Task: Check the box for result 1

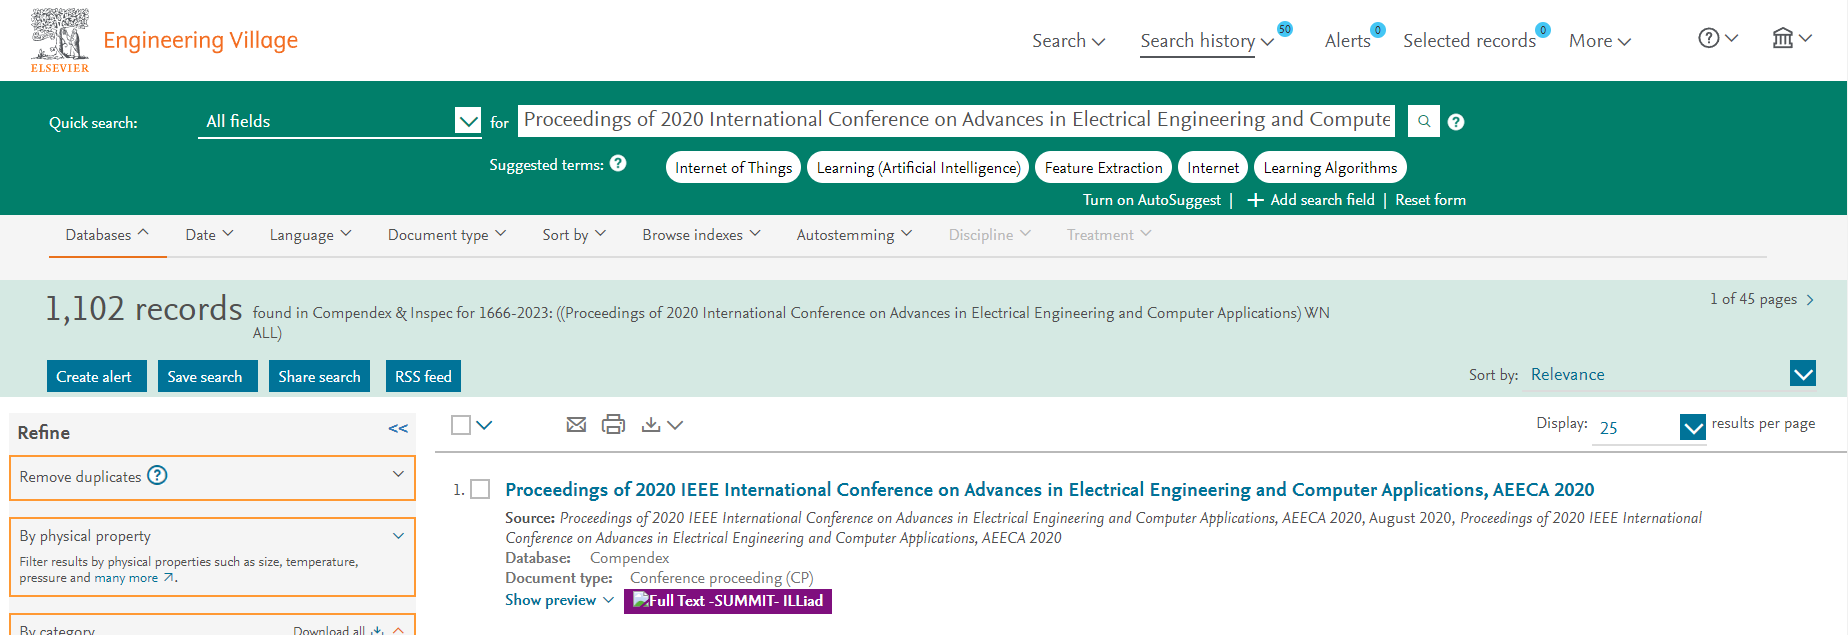Action: [480, 489]
